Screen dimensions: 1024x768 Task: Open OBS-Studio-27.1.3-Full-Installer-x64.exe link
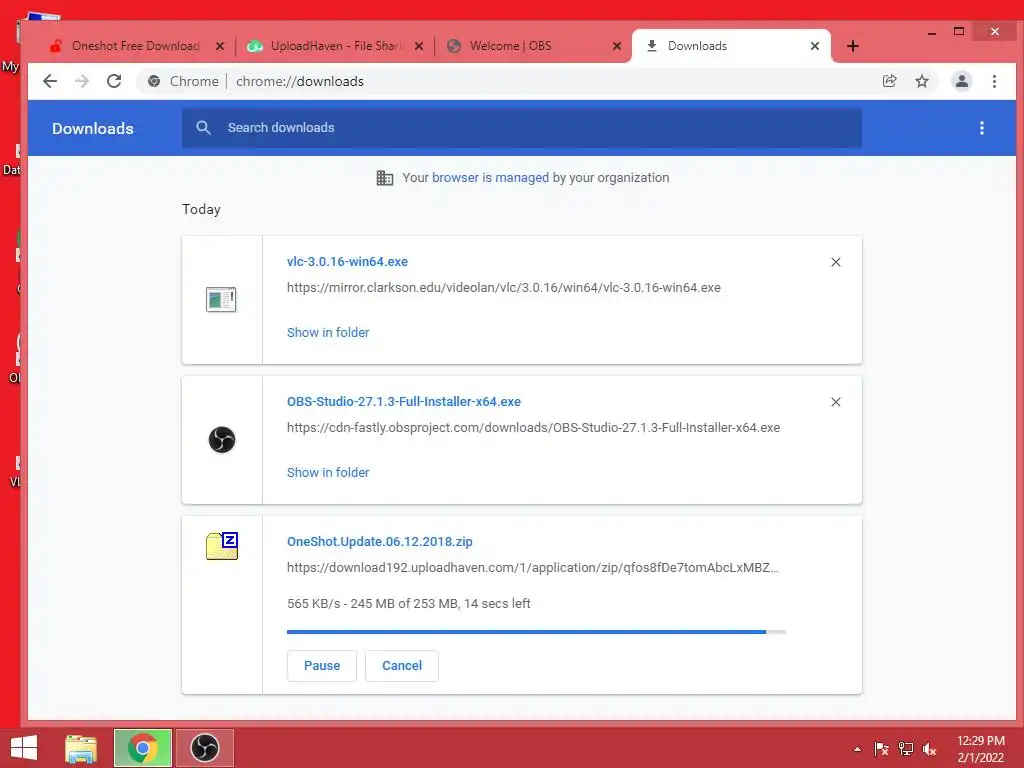[x=404, y=402]
